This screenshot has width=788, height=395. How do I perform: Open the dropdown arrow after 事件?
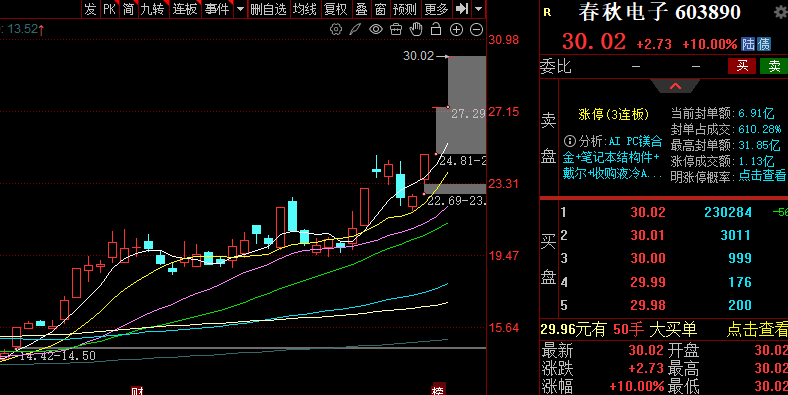coord(240,9)
